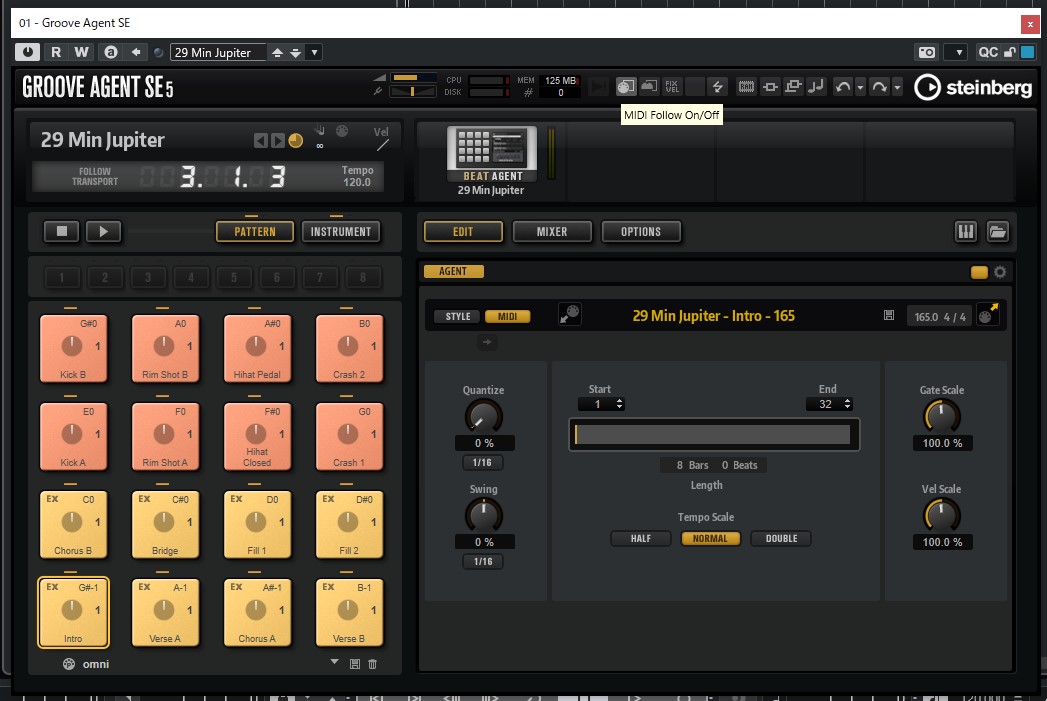Open the Quantize 1/16 grid selector
The height and width of the screenshot is (701, 1047).
483,463
